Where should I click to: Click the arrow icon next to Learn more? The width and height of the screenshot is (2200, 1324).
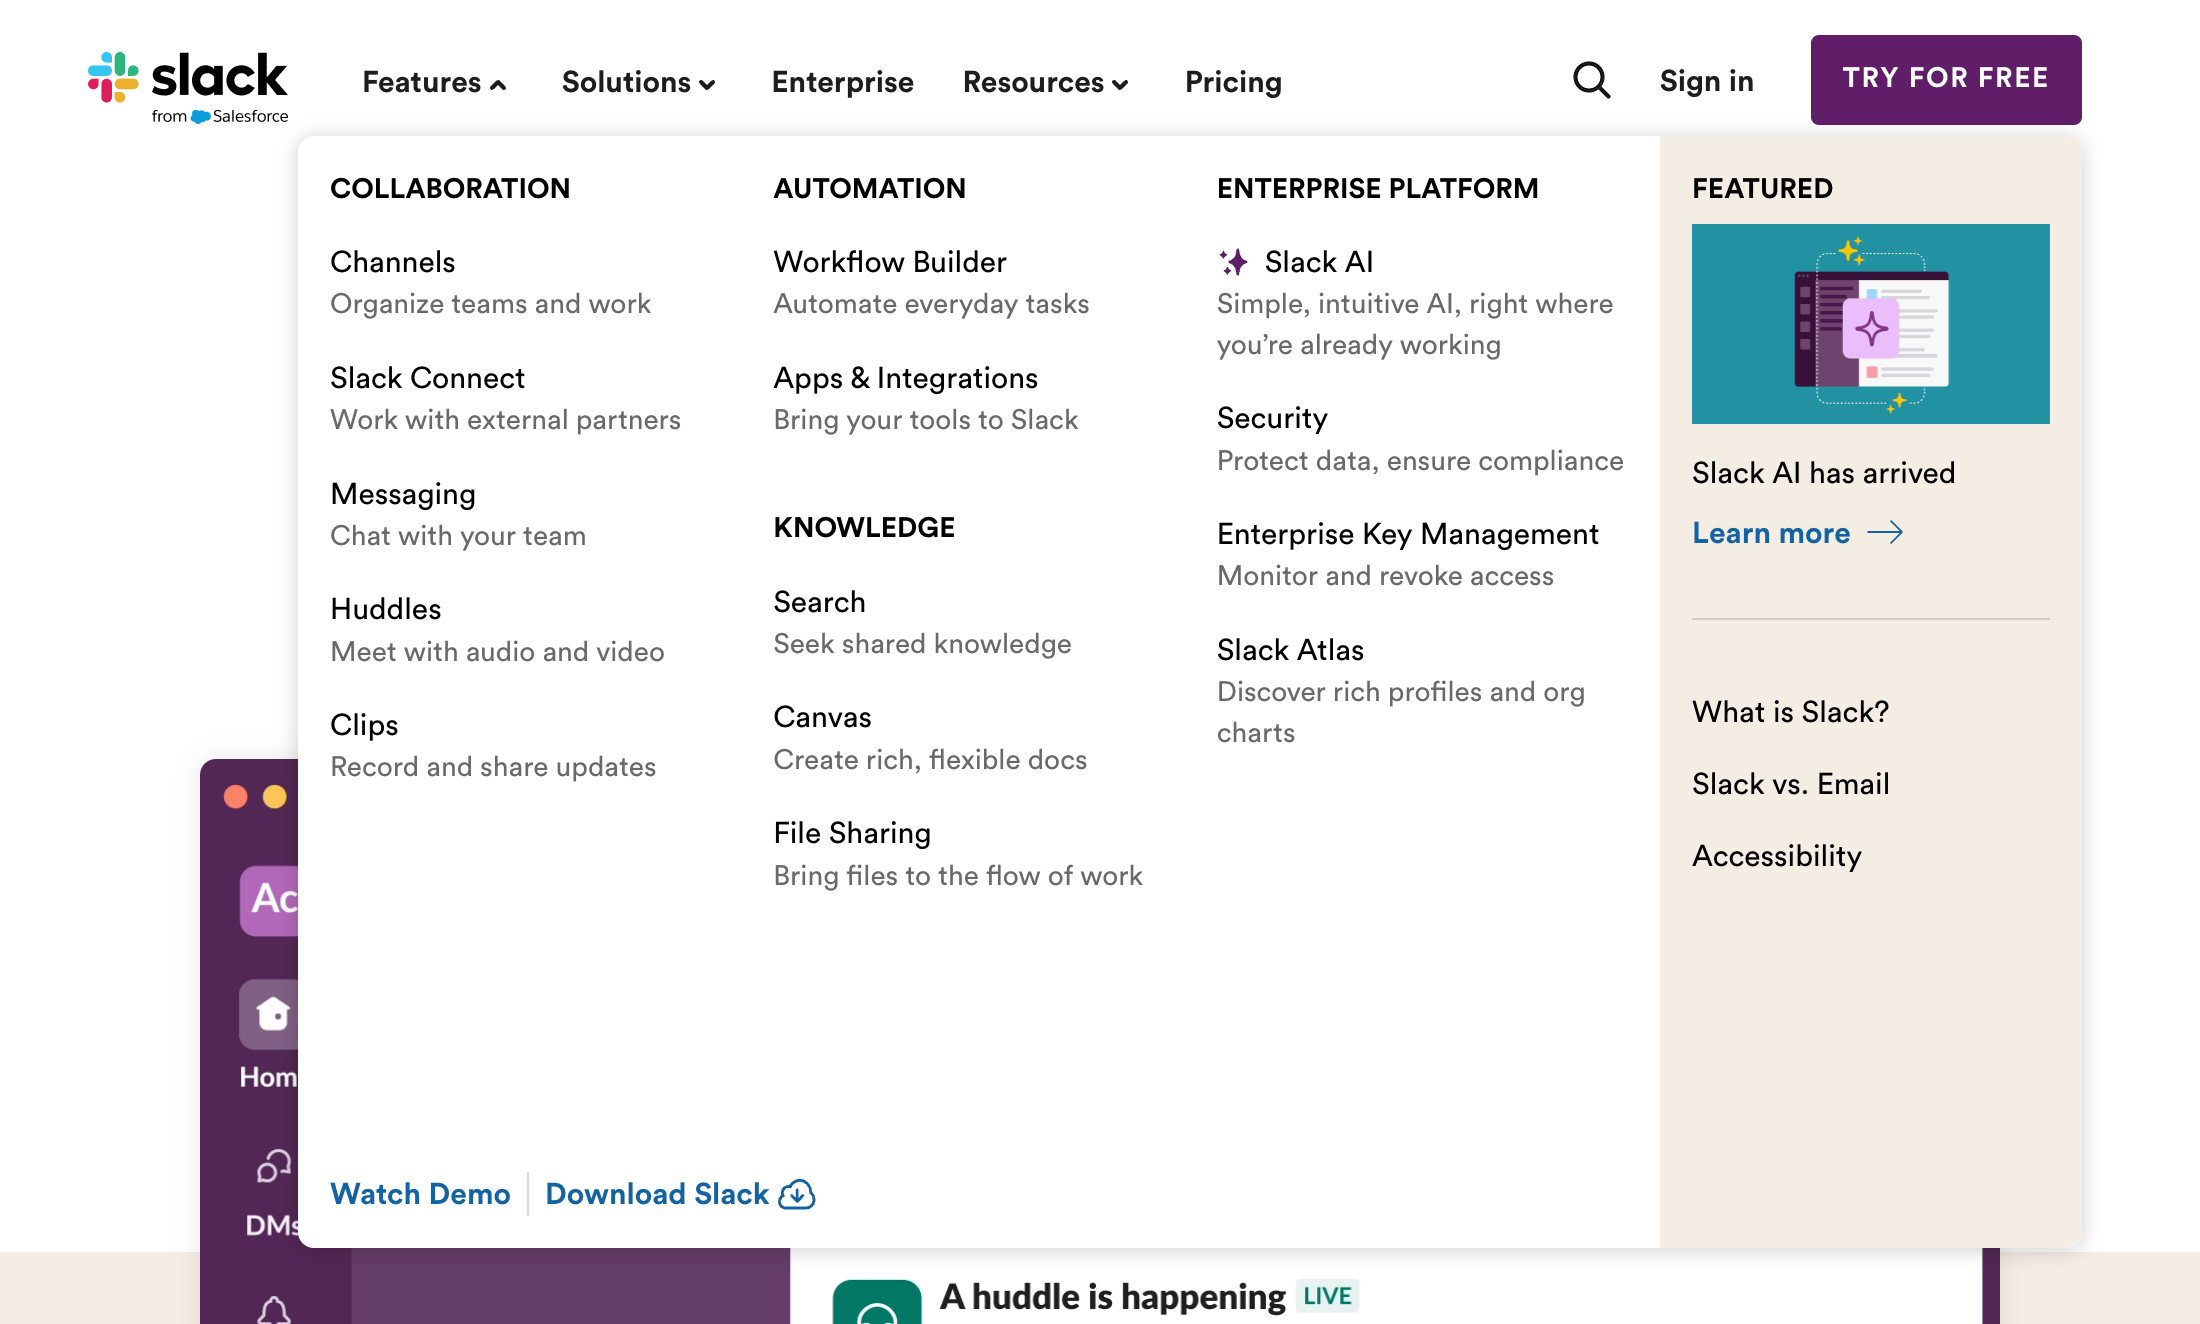(x=1888, y=533)
